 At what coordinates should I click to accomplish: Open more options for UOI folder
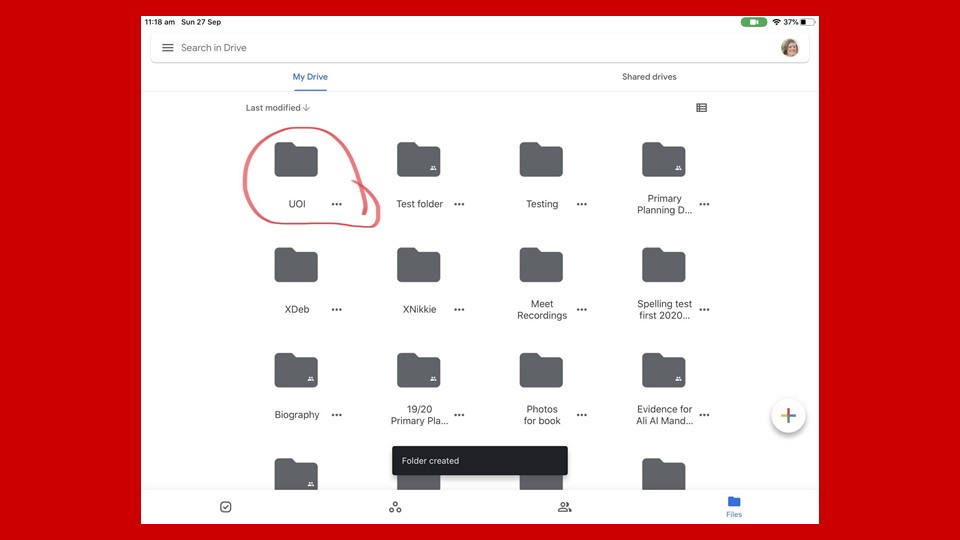coord(337,204)
